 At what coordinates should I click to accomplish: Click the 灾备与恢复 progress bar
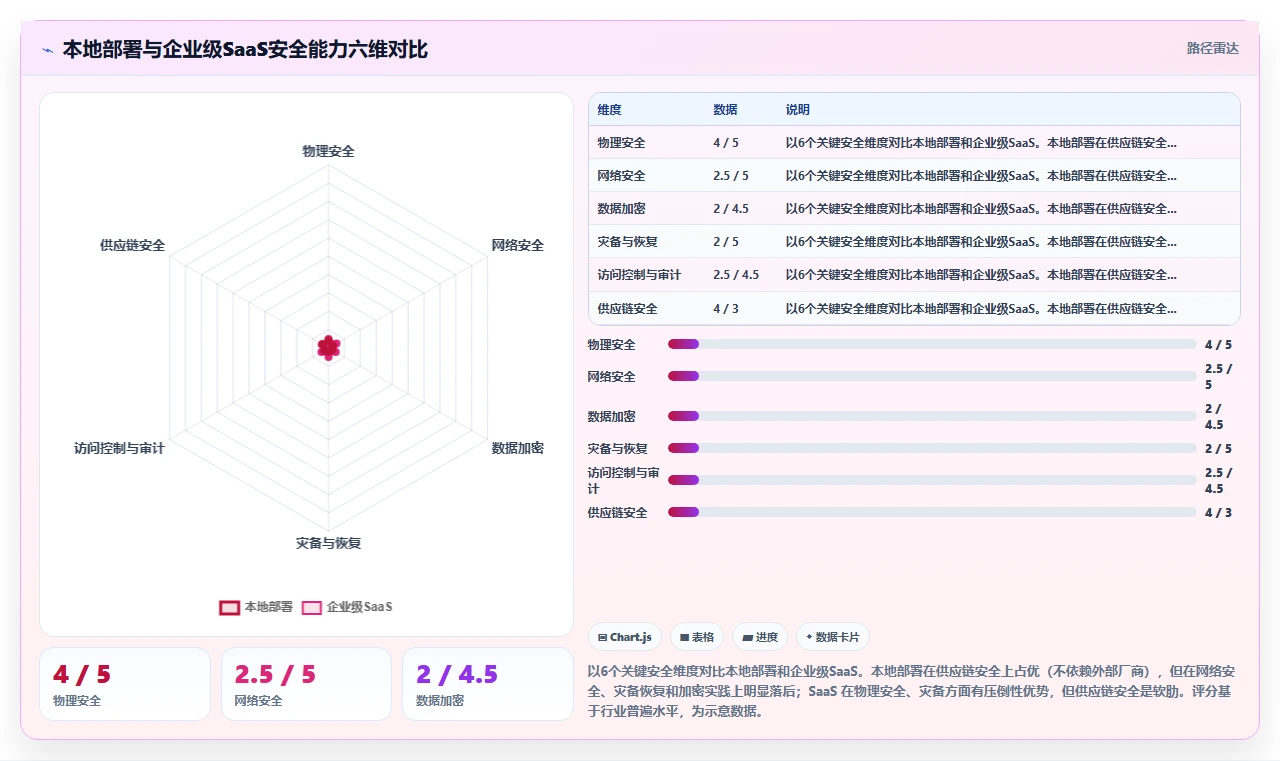932,448
